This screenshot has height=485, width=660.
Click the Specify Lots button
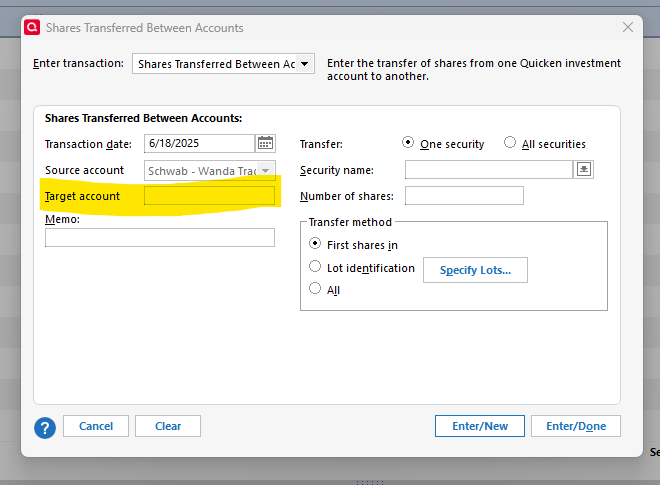pos(475,270)
